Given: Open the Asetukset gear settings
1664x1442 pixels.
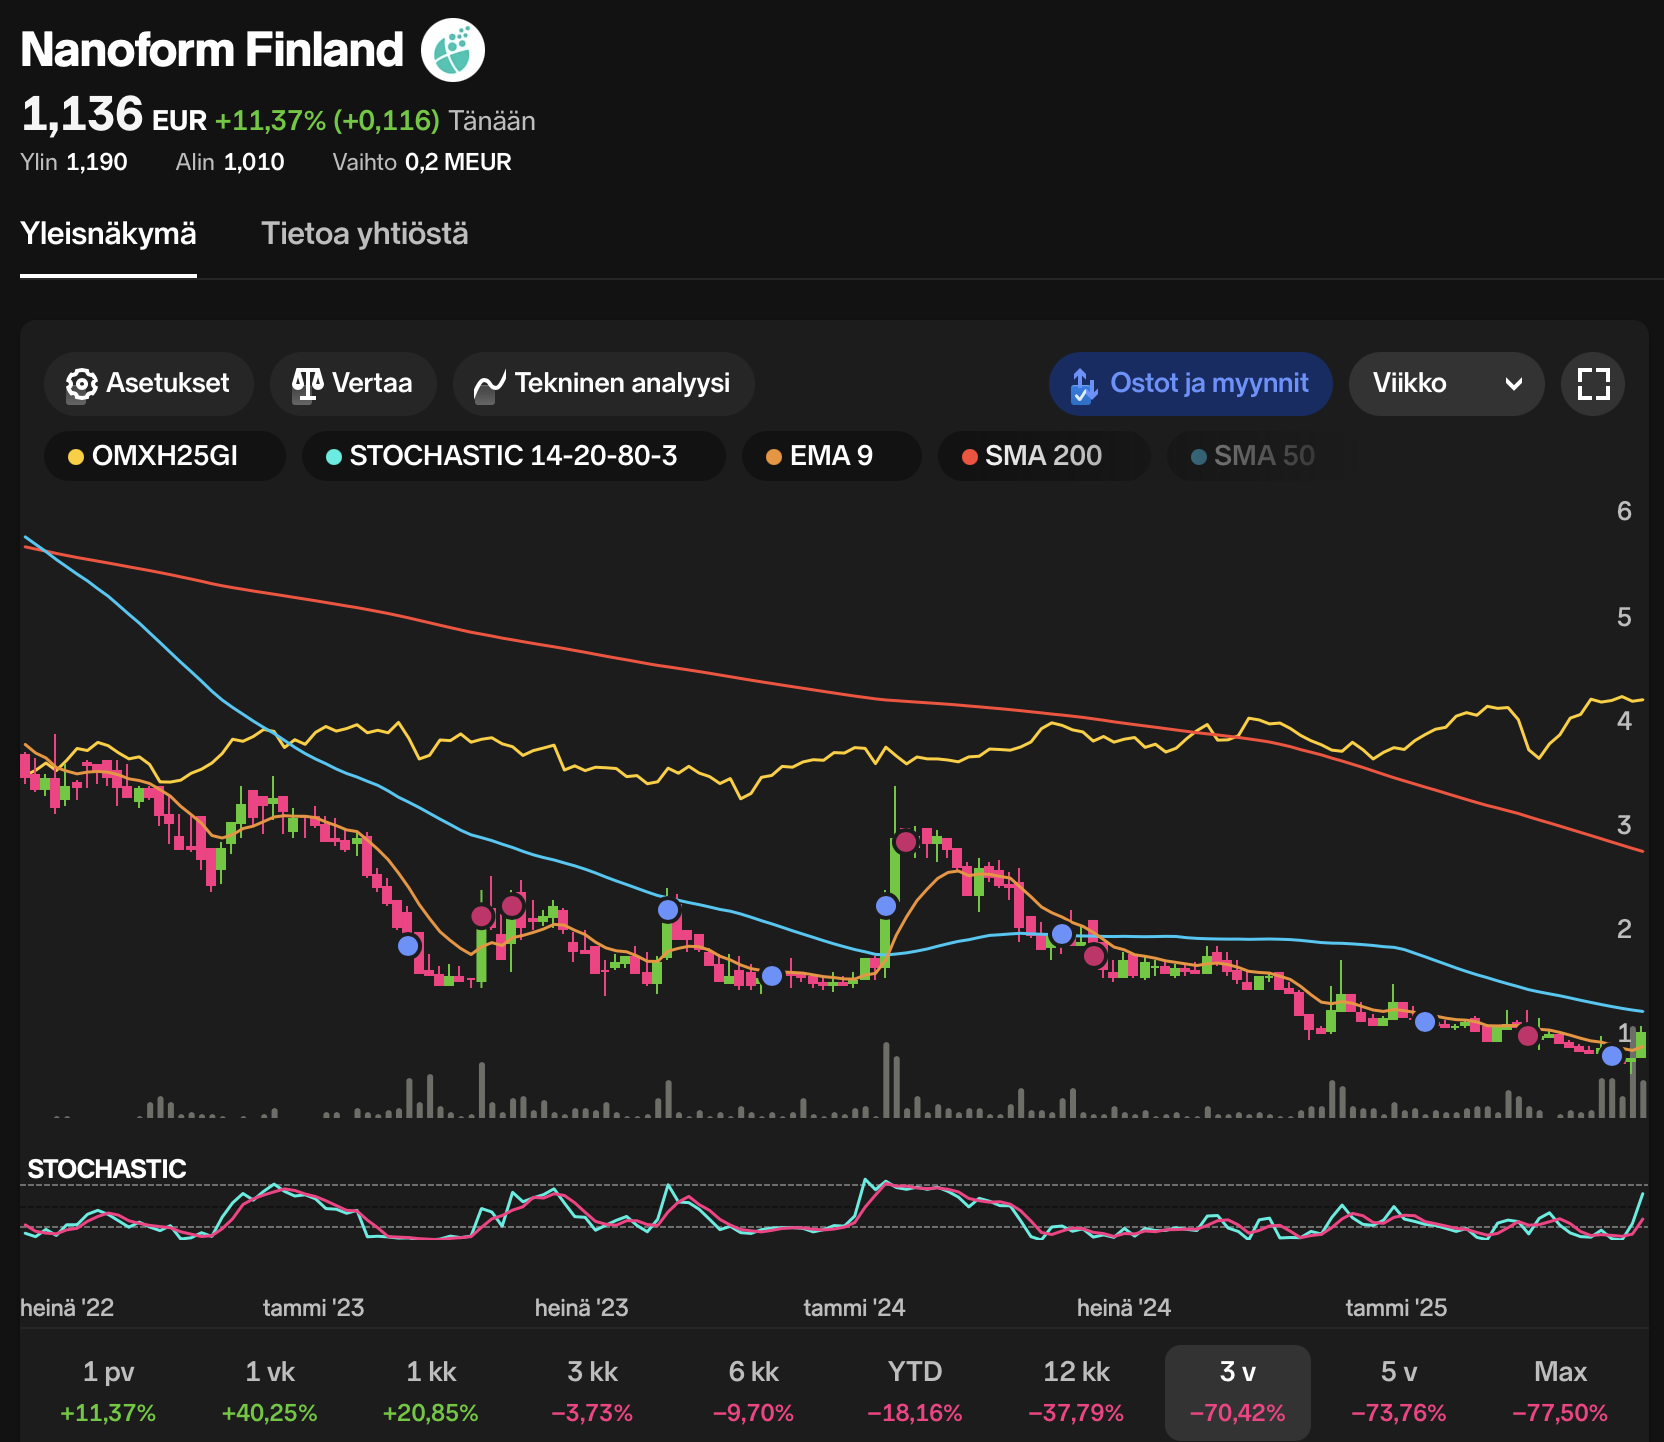Looking at the screenshot, I should [149, 384].
